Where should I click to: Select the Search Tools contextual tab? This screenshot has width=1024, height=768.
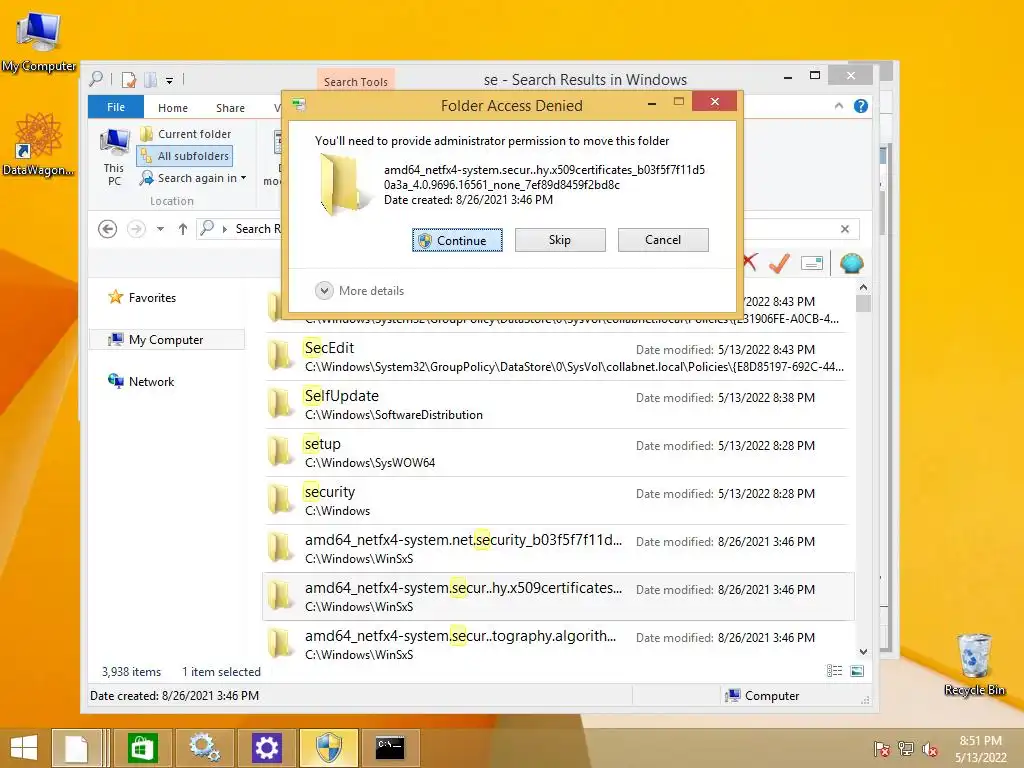(356, 82)
